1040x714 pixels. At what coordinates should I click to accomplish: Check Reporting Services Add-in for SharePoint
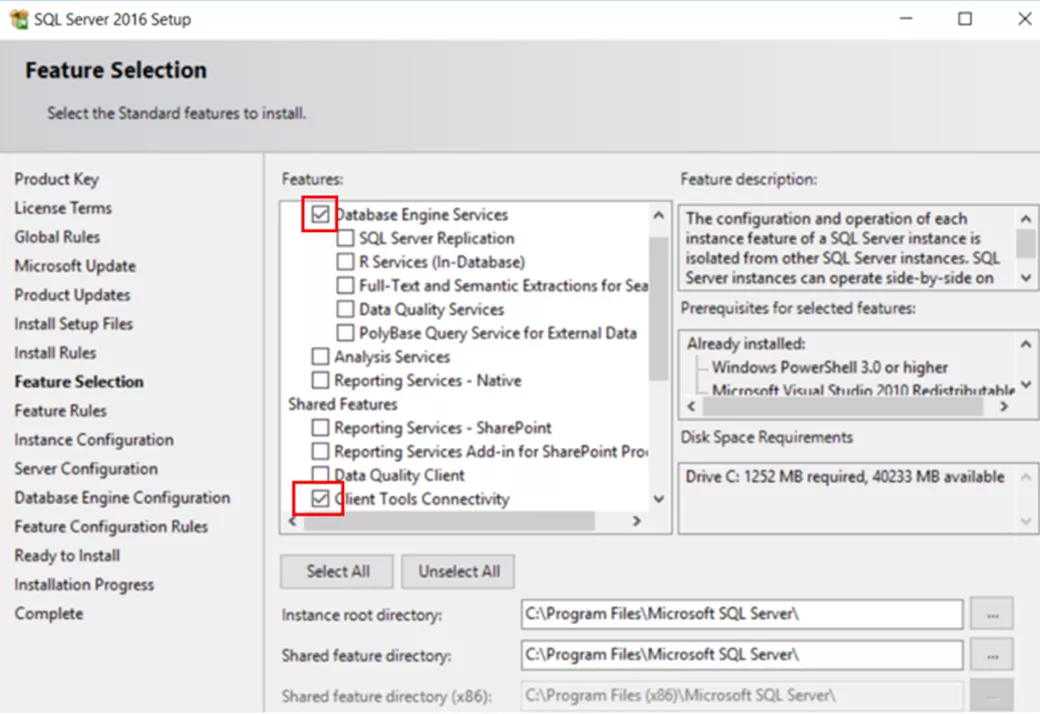(320, 451)
